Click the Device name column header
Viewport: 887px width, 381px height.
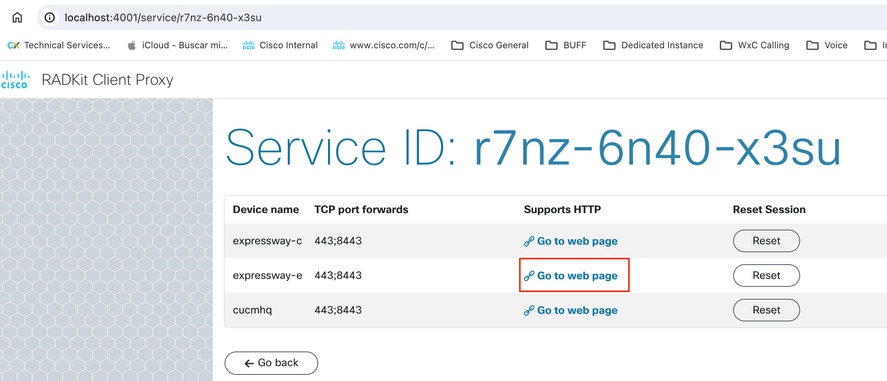(266, 210)
